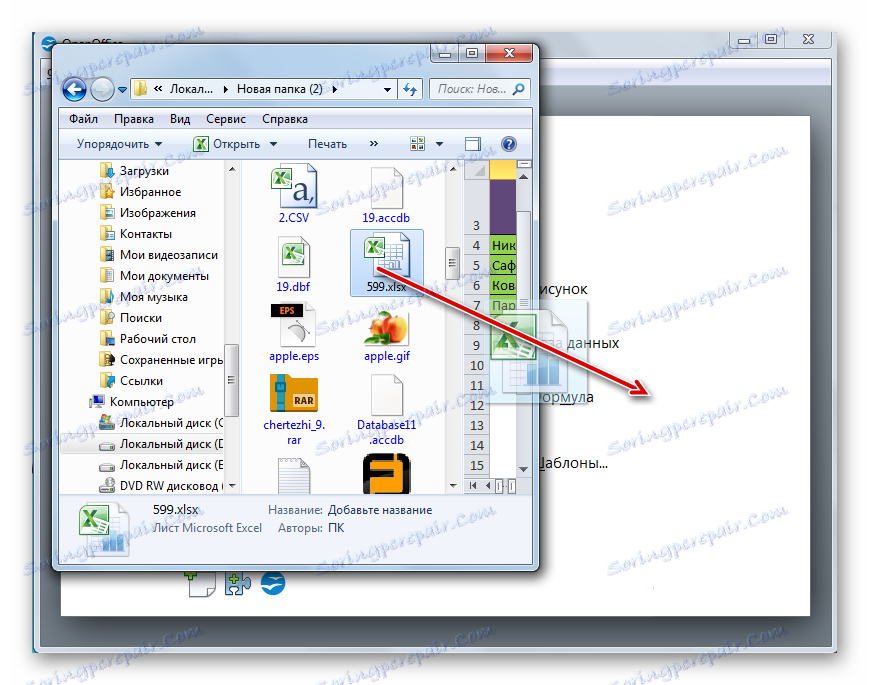Click the file list vertical scrollbar thumb
The height and width of the screenshot is (685, 869).
coord(452,263)
